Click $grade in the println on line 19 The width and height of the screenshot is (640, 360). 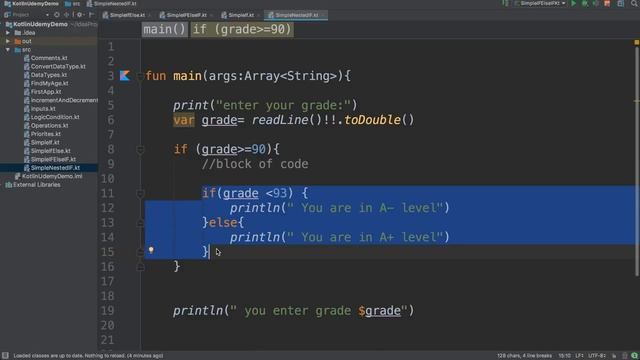tap(380, 311)
